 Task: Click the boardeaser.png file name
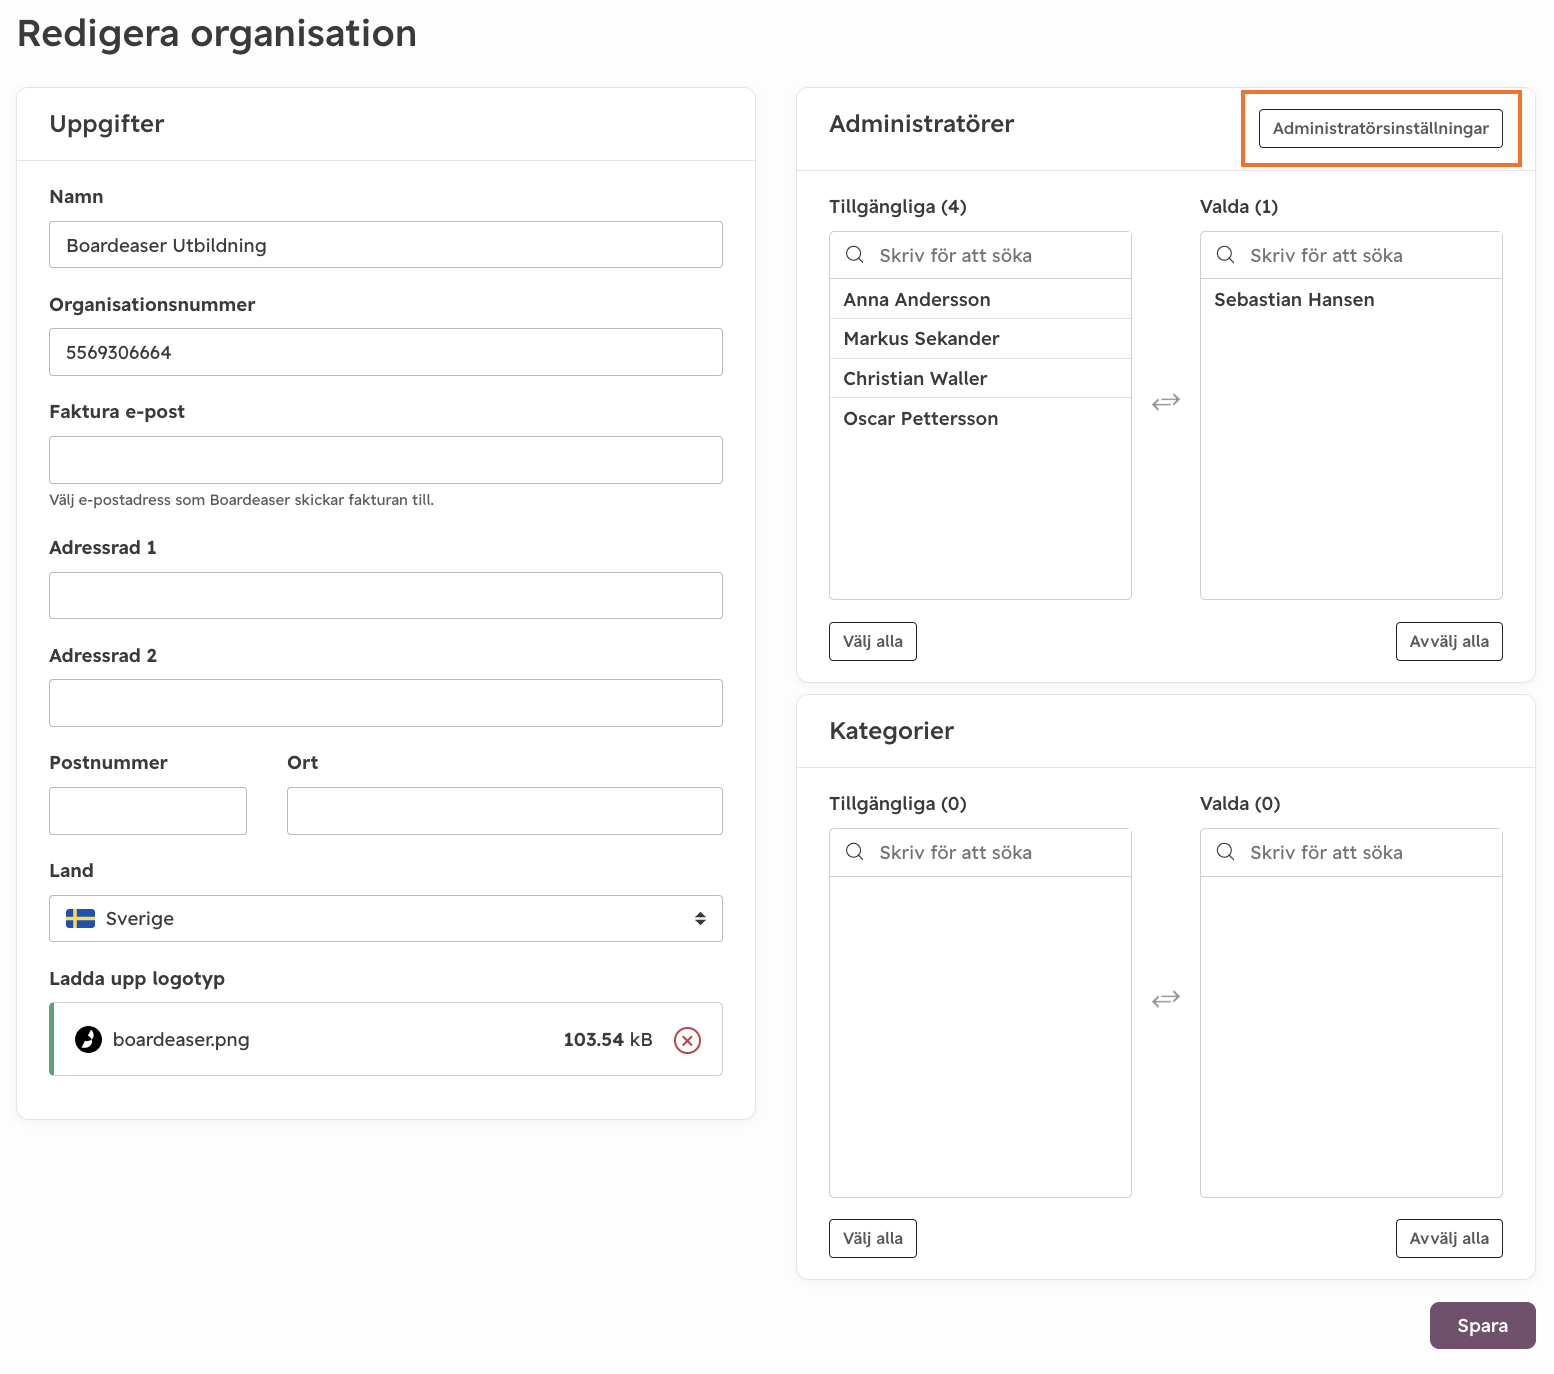[x=181, y=1040]
